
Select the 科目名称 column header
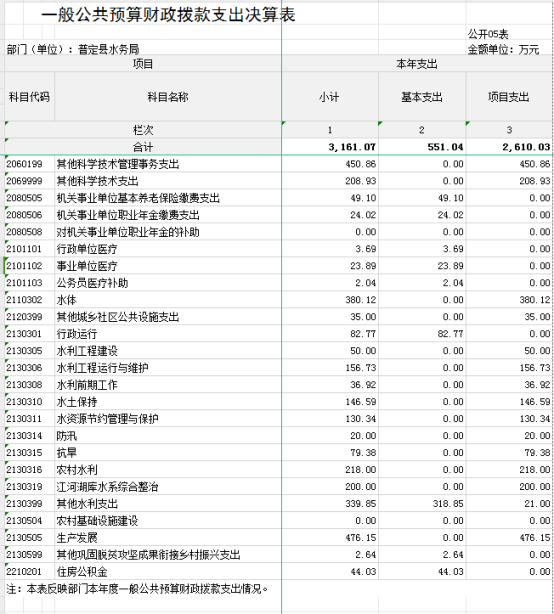point(168,97)
